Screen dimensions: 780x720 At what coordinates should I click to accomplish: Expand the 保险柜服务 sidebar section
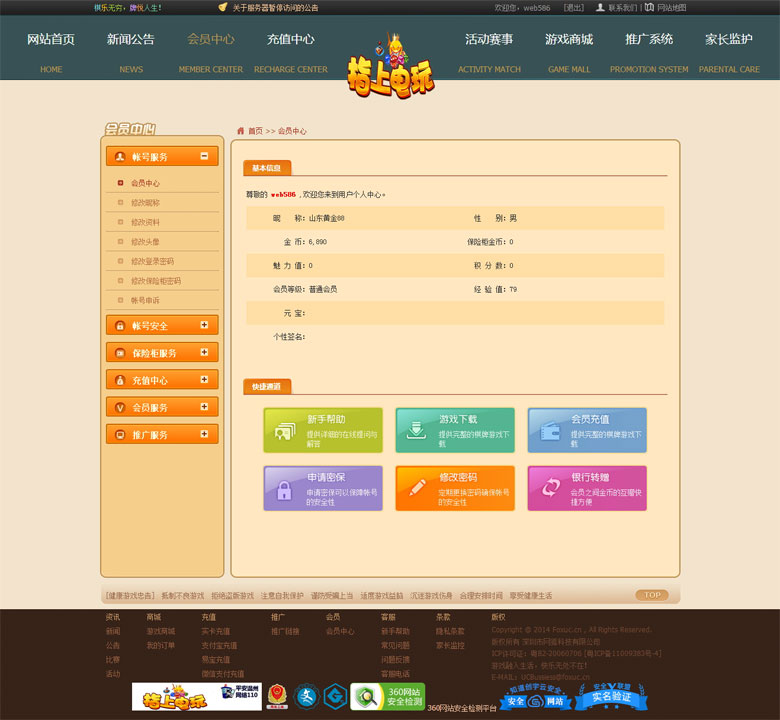point(204,352)
